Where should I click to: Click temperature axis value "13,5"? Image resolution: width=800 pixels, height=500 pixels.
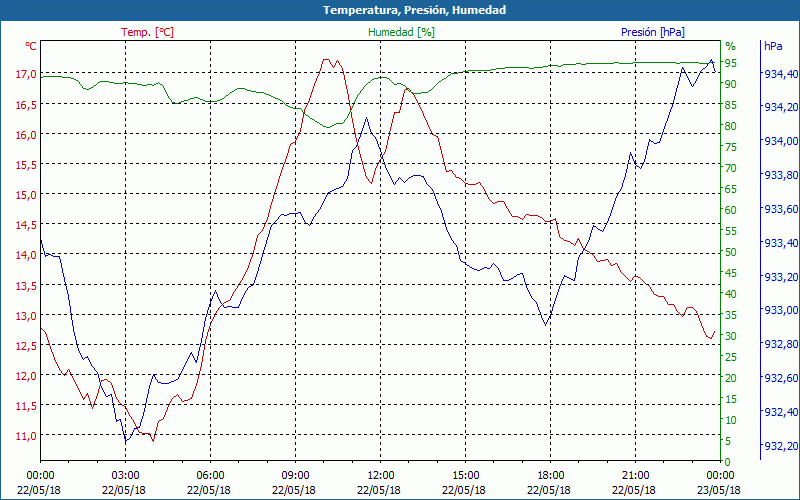tap(26, 285)
